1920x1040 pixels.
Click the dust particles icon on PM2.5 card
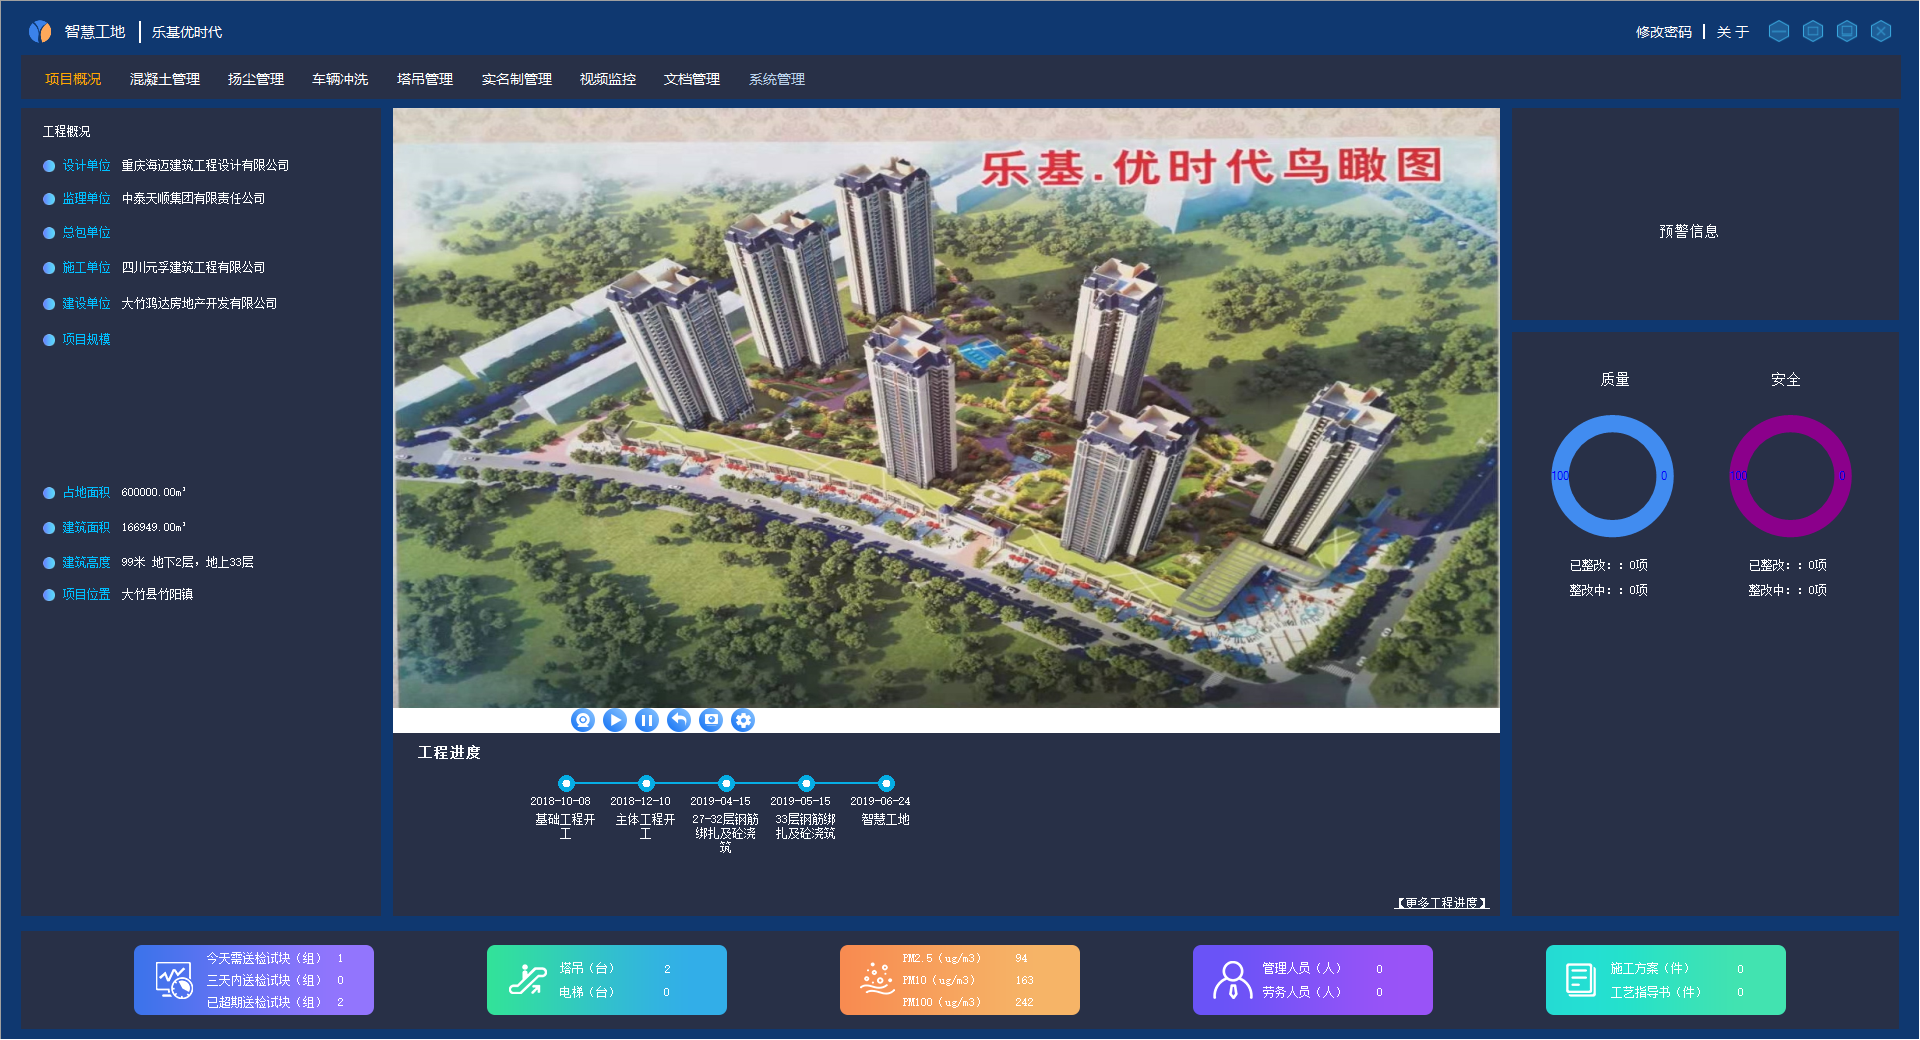(x=877, y=979)
